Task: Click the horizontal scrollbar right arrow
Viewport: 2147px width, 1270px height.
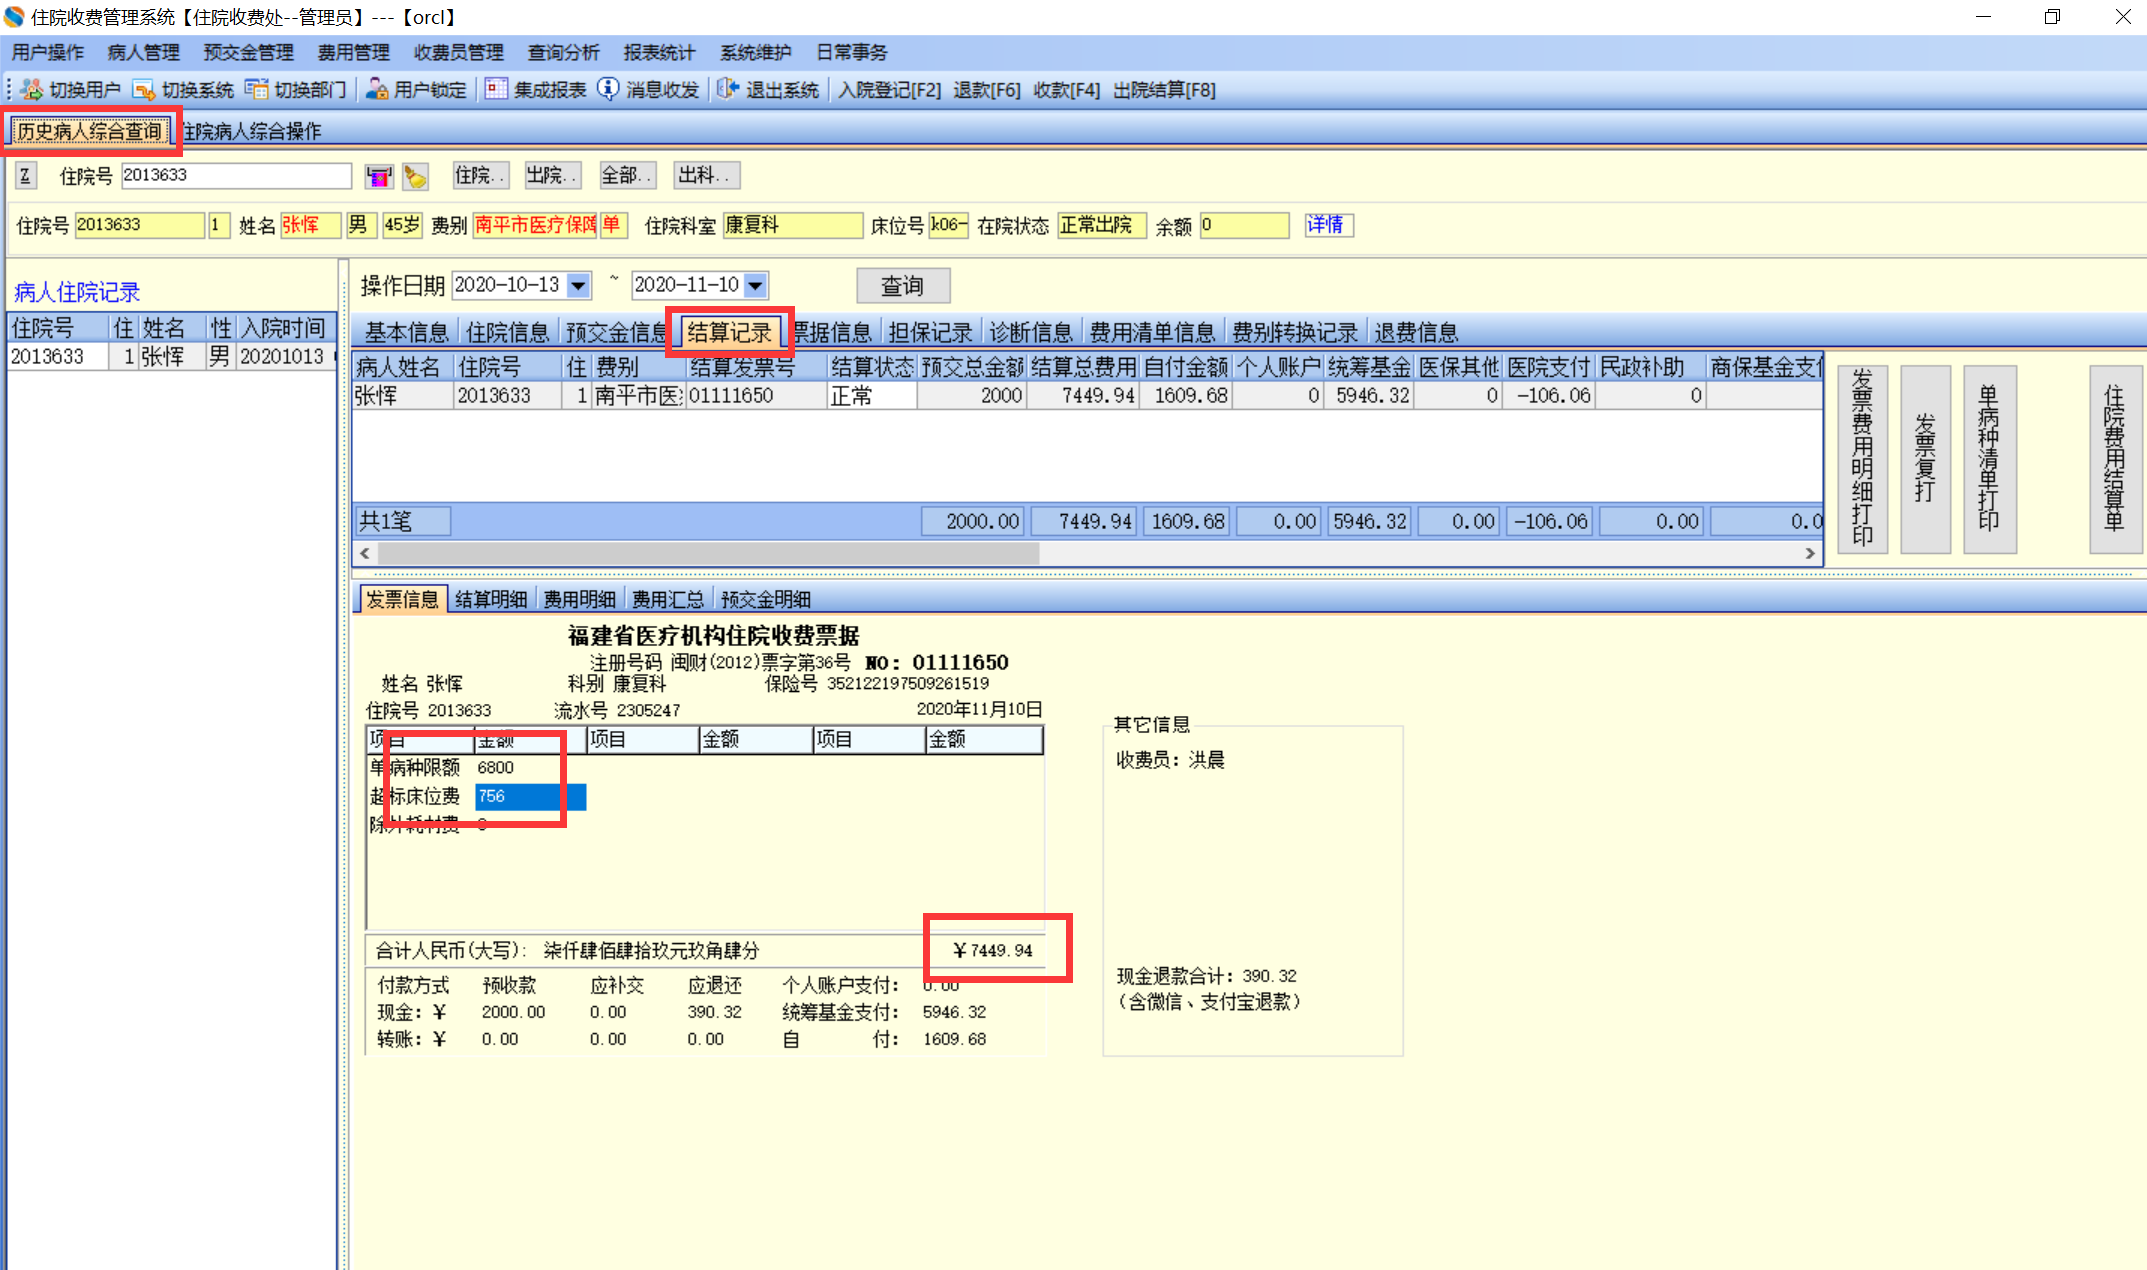Action: 1810,553
